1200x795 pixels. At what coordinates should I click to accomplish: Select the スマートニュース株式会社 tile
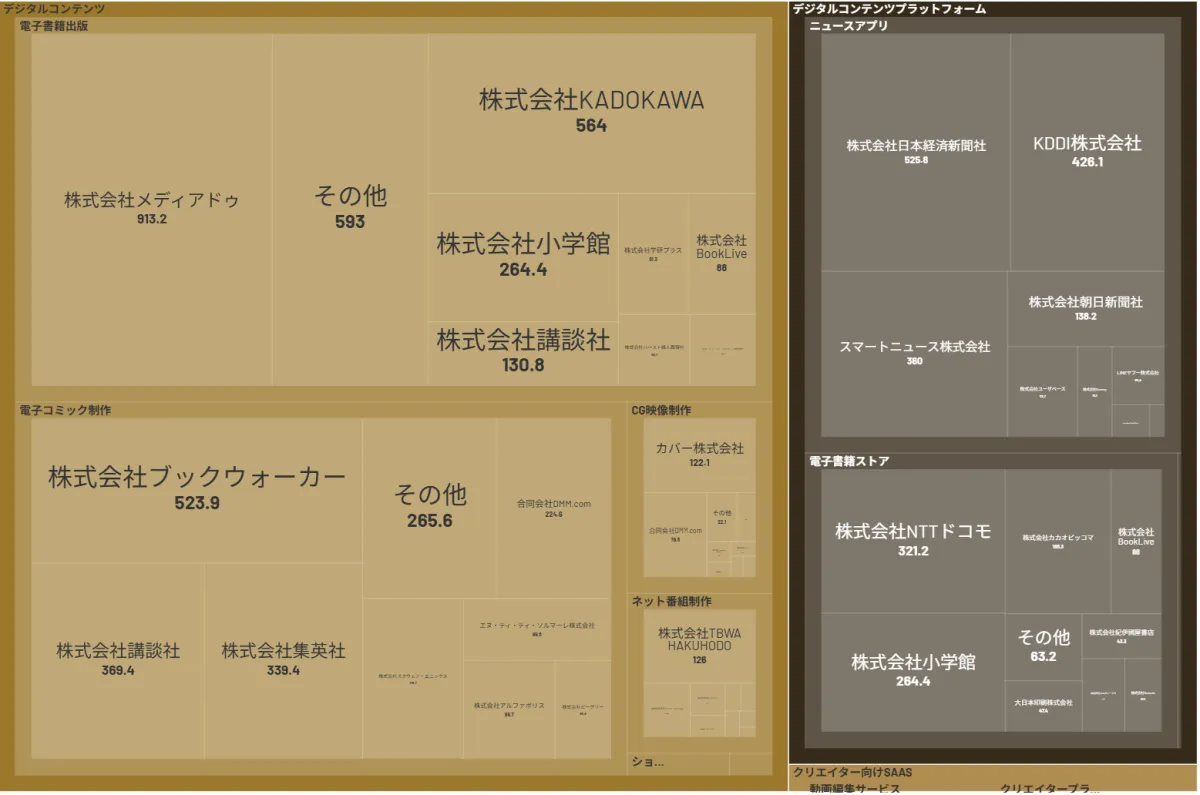point(914,353)
